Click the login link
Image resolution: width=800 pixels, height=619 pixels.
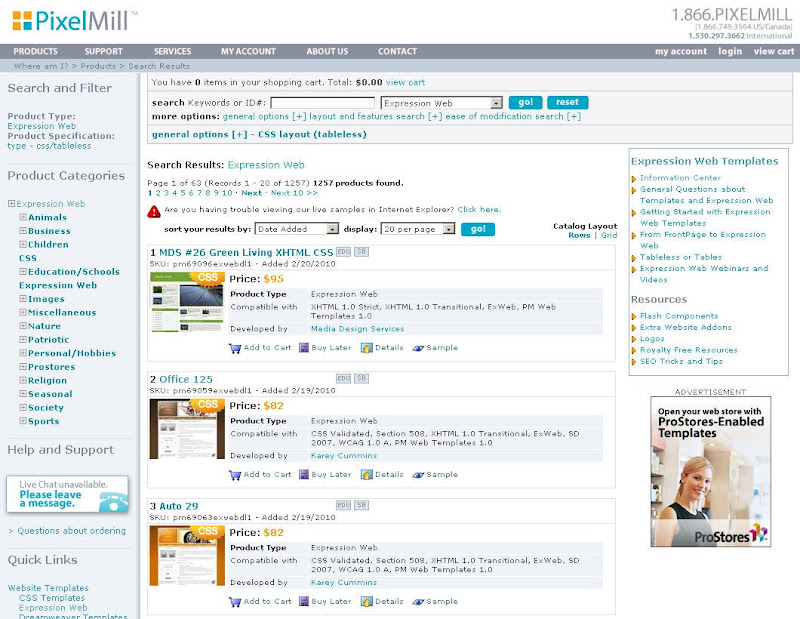730,51
